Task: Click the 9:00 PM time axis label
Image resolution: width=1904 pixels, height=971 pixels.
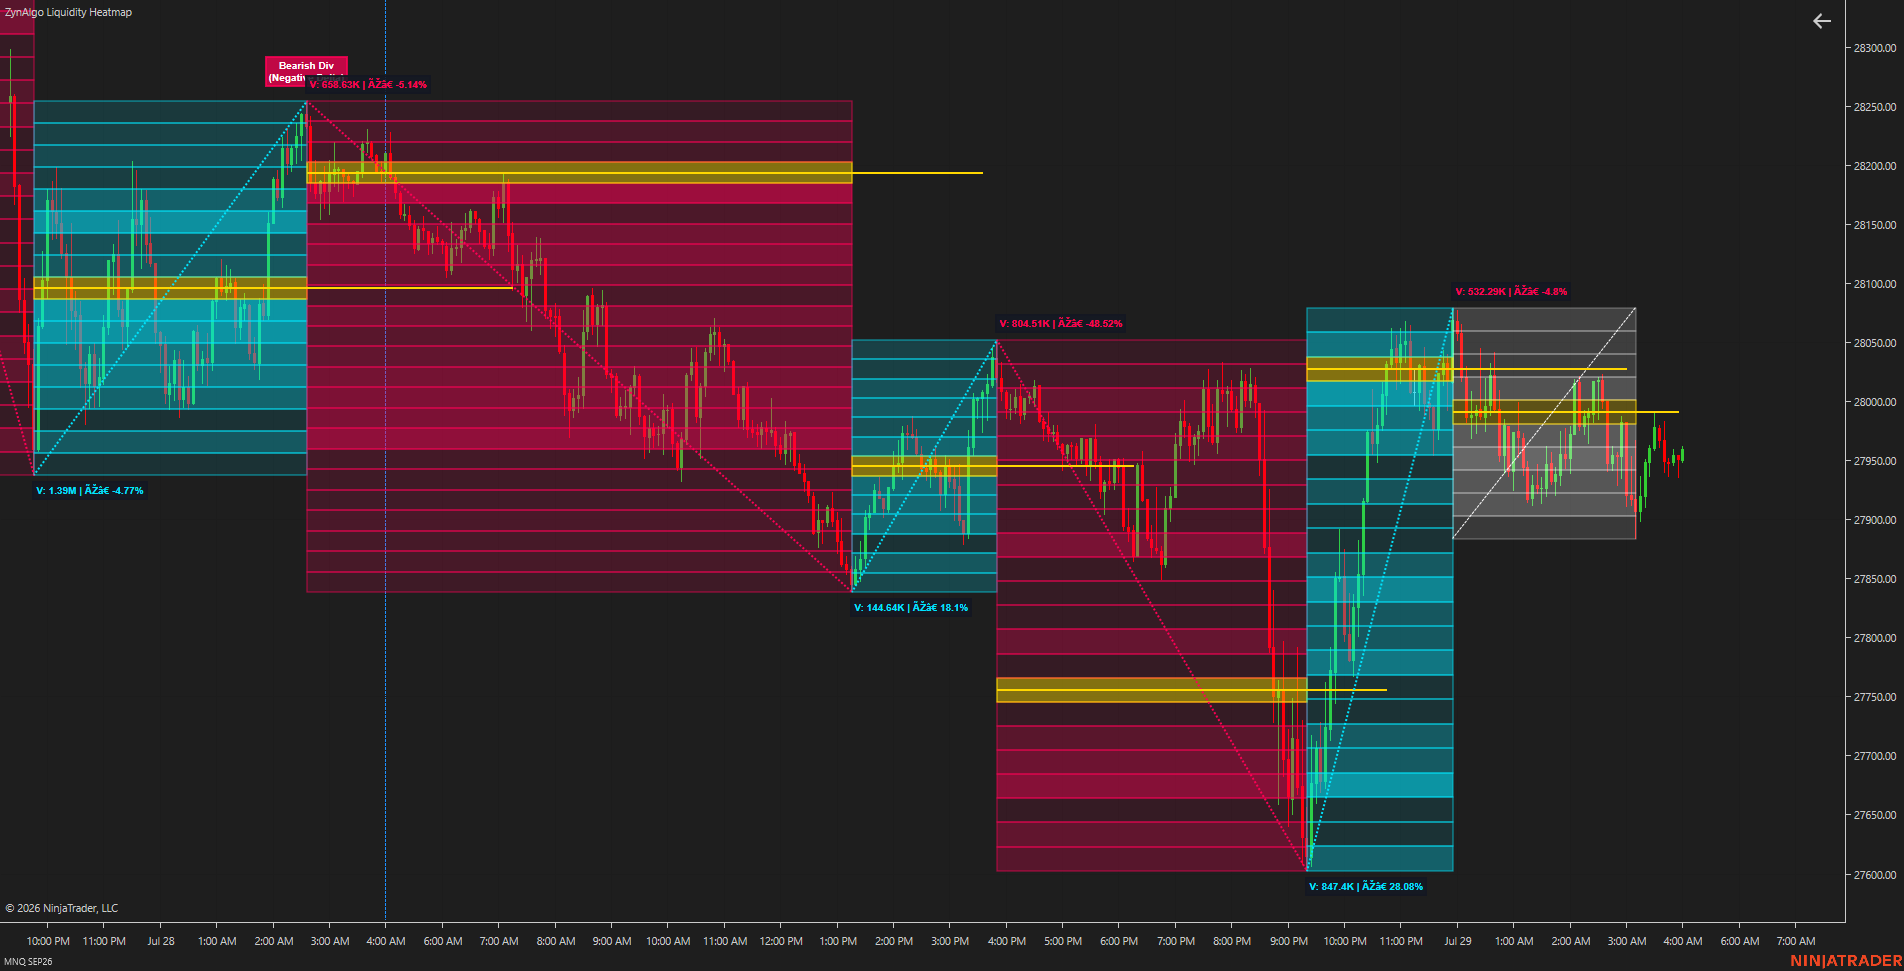Action: 1289,941
